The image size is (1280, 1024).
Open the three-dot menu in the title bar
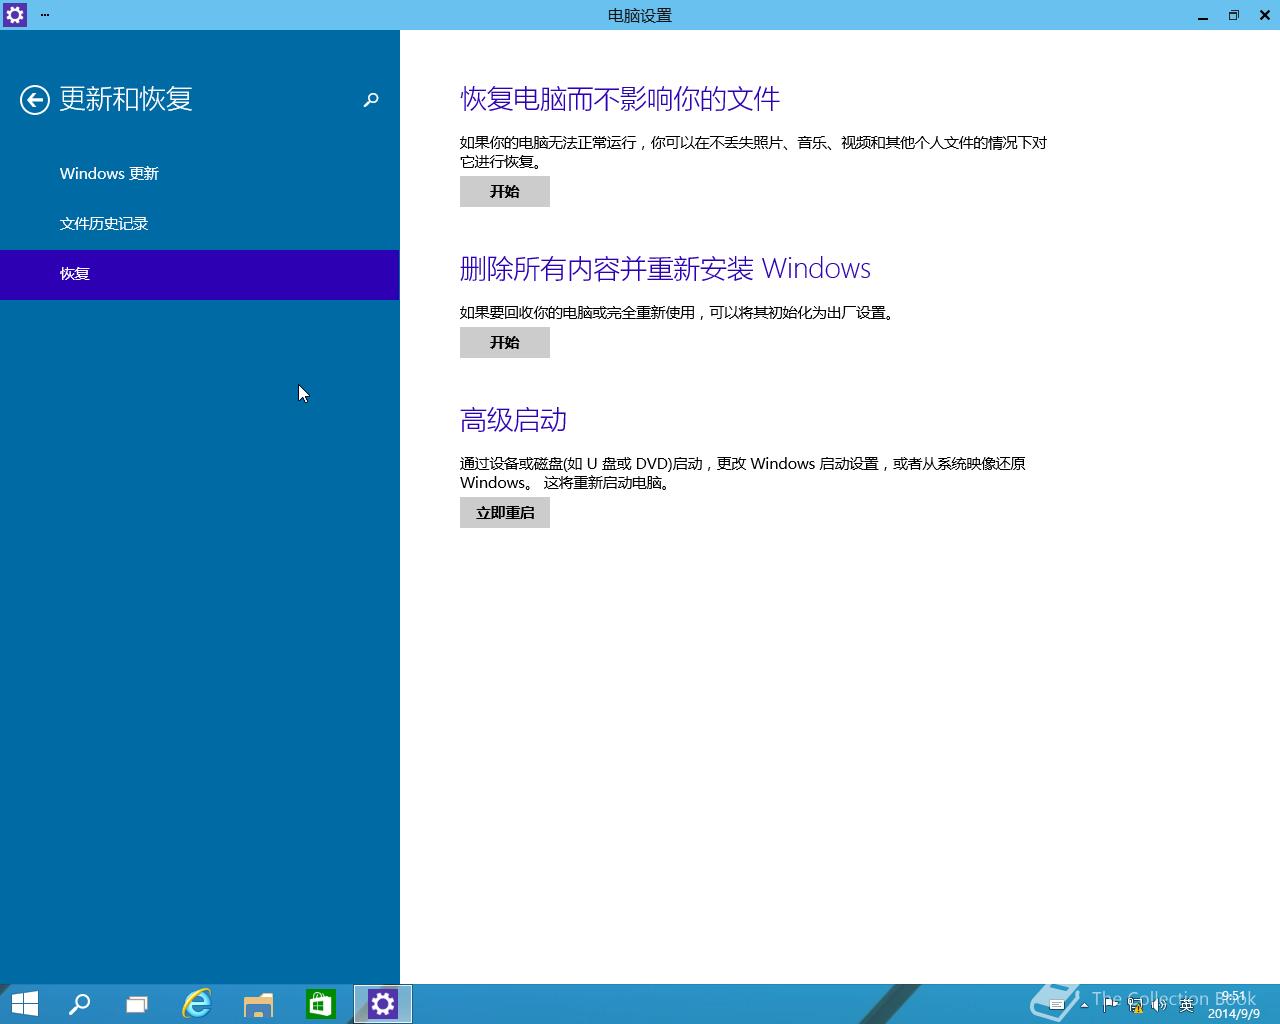point(45,15)
